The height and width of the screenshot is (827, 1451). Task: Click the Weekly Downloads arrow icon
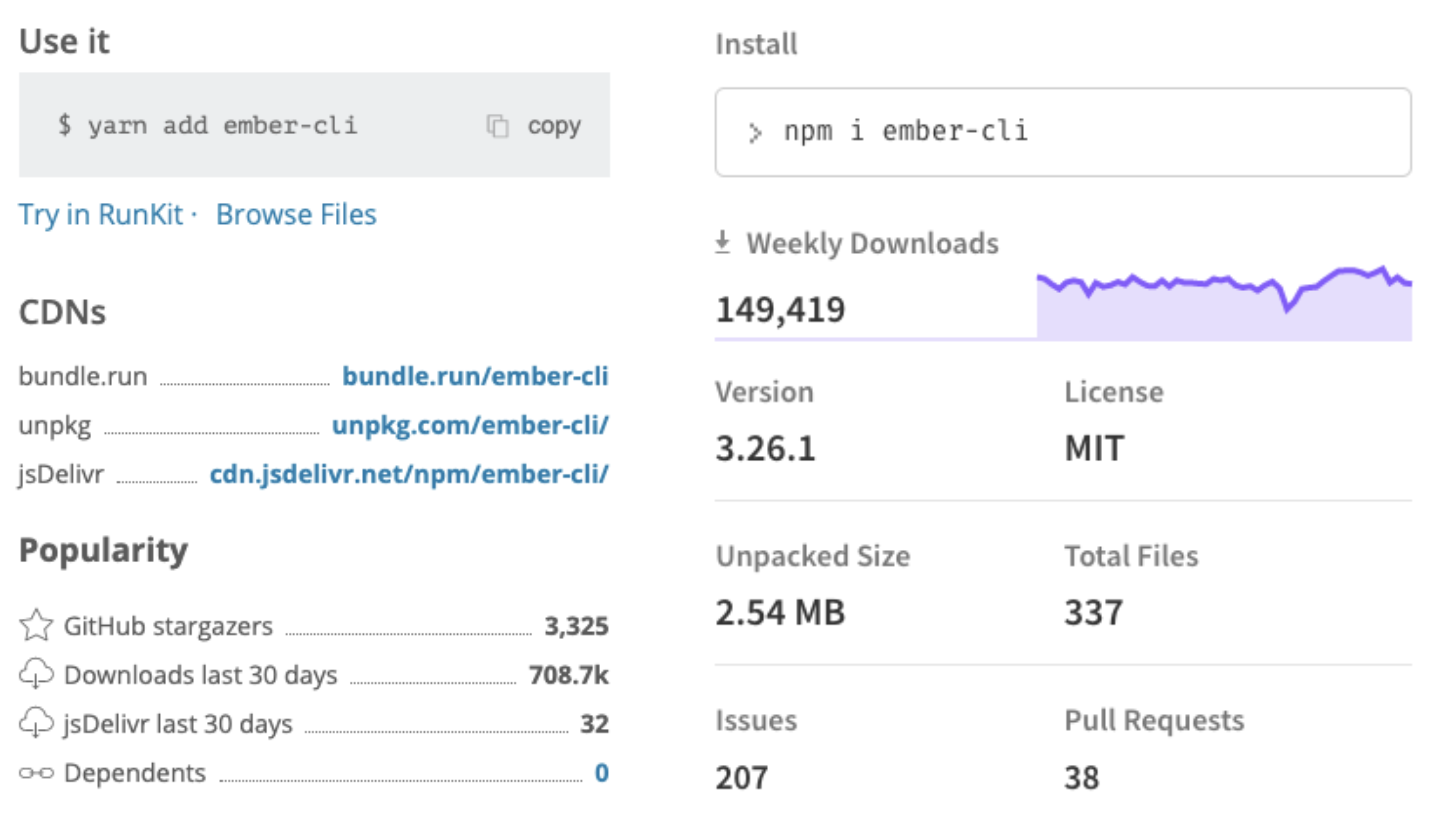[x=723, y=243]
